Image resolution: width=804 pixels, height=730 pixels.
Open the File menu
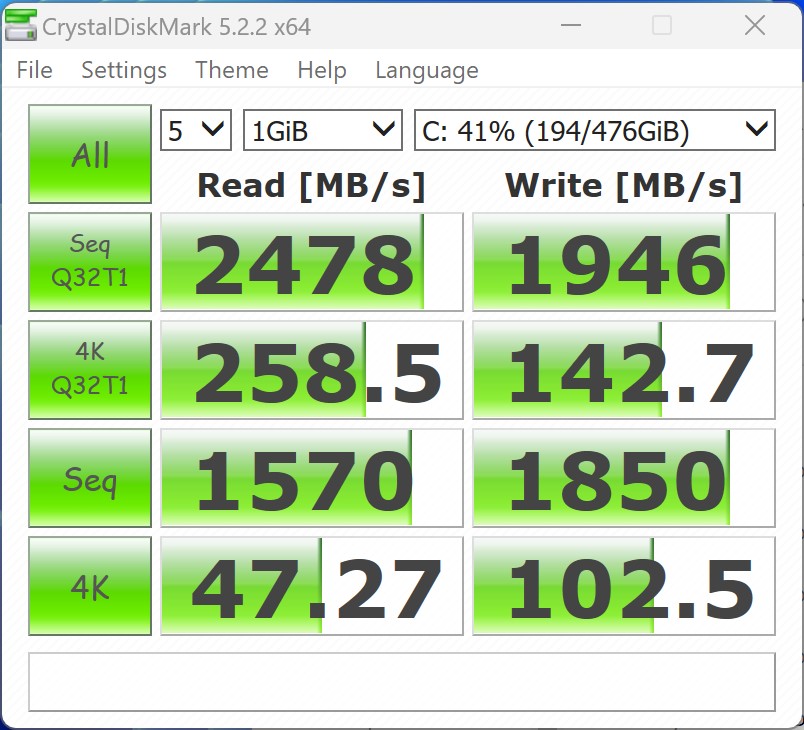point(35,70)
